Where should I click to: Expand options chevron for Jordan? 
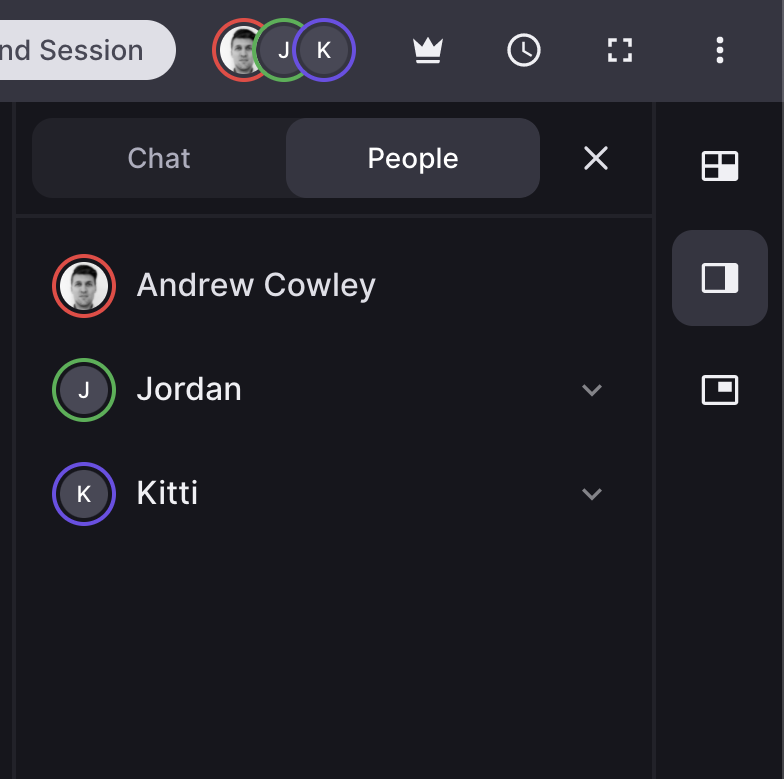[592, 390]
